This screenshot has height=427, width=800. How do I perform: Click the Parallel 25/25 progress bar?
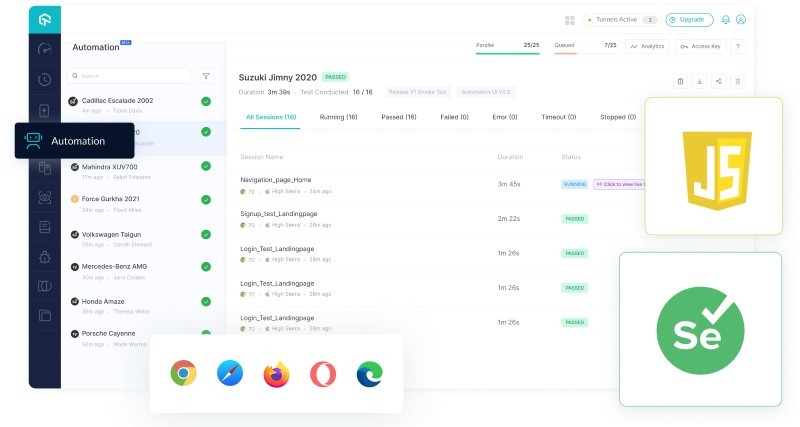[508, 53]
